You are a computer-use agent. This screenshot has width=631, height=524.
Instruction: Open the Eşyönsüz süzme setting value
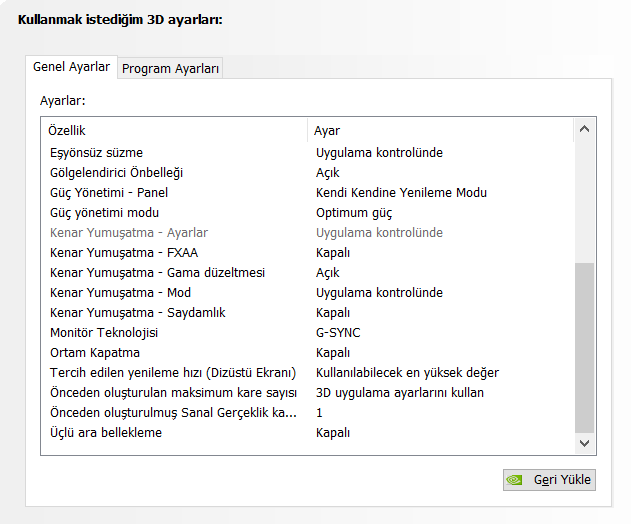[x=379, y=153]
